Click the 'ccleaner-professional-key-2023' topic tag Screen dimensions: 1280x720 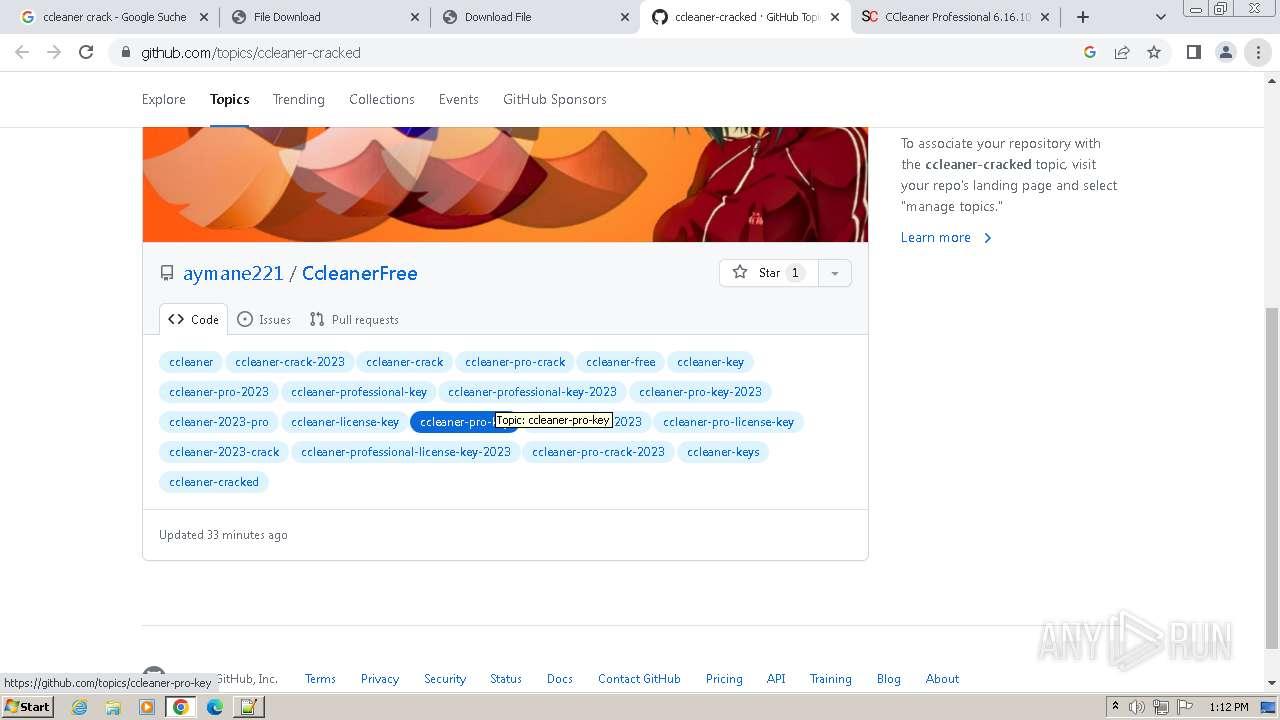coord(532,392)
